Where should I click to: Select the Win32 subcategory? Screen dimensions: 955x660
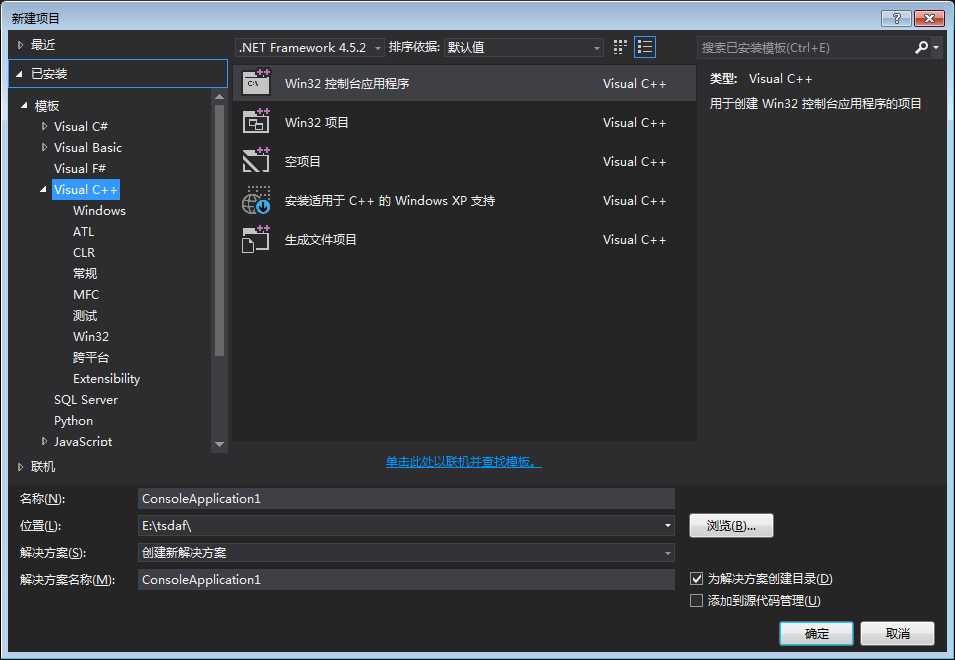tap(91, 336)
